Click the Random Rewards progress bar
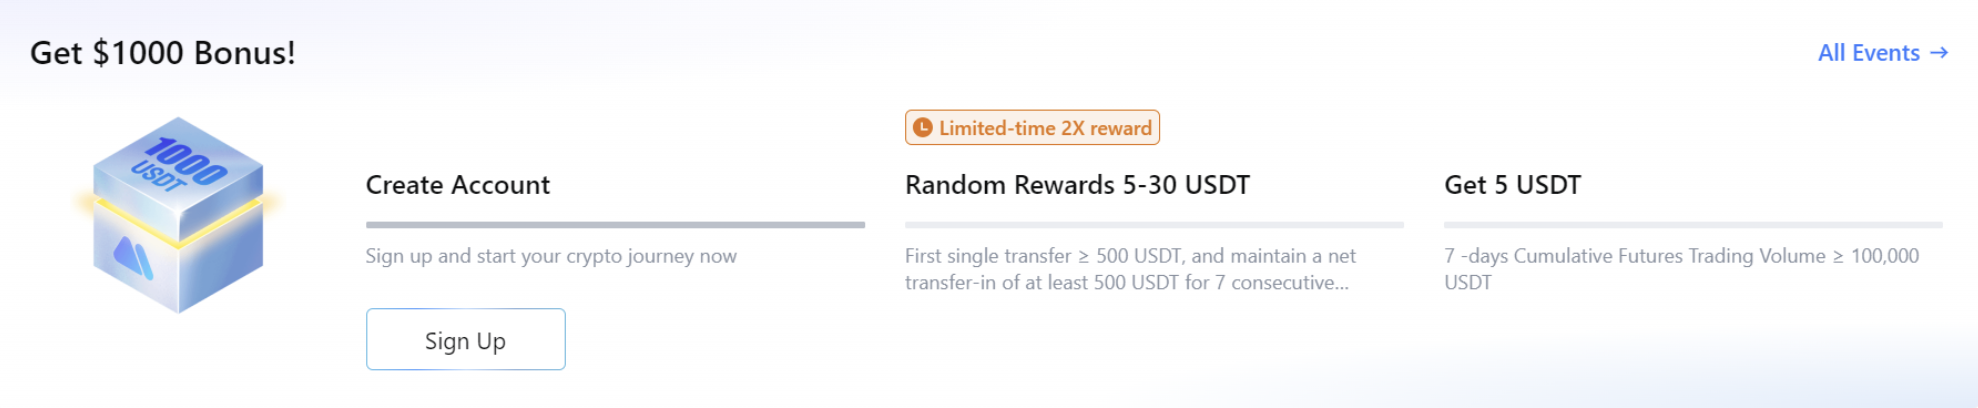 pos(1154,225)
